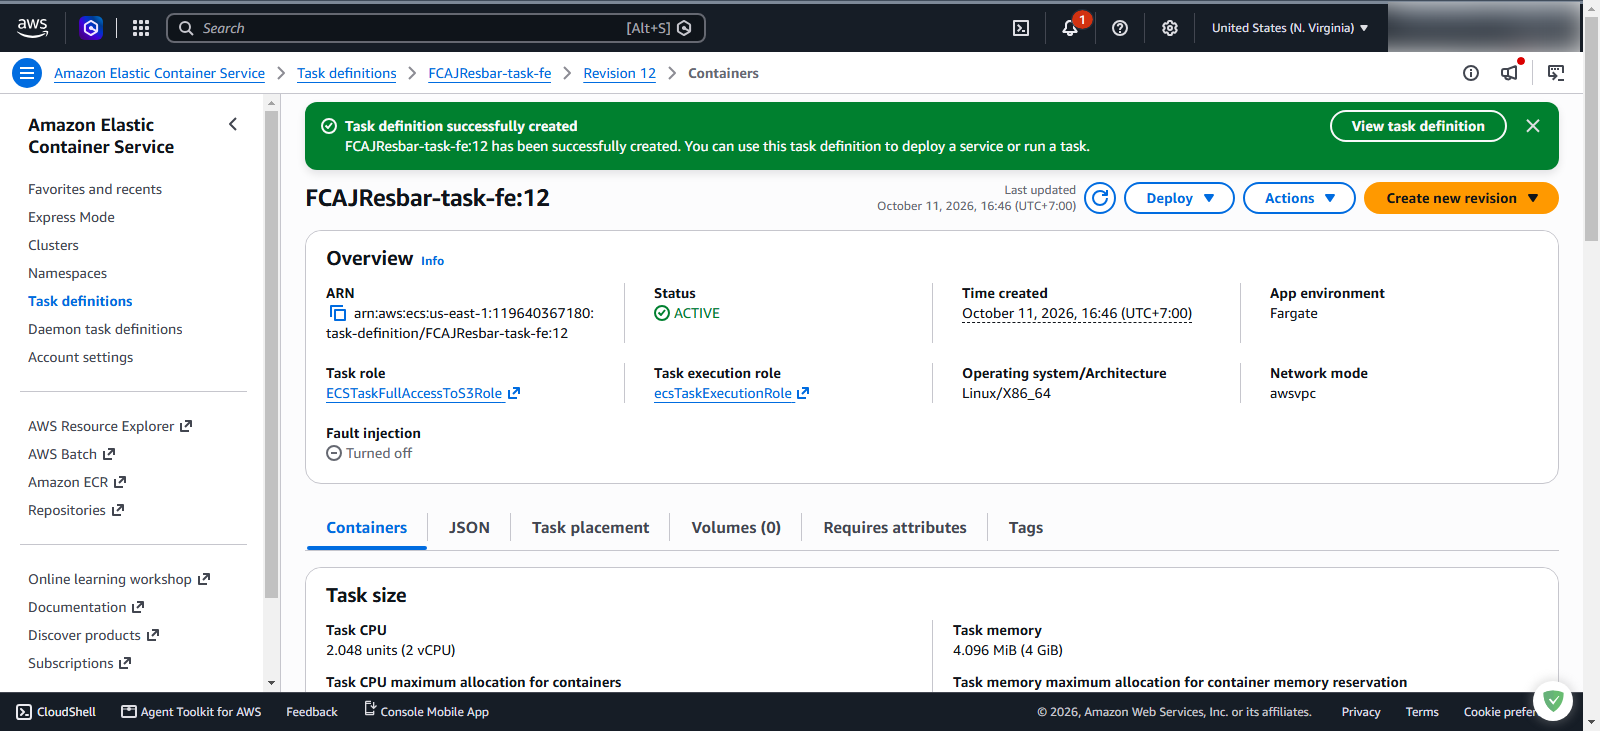The width and height of the screenshot is (1600, 731).
Task: Click the page vertical scrollbar
Action: click(x=1591, y=130)
